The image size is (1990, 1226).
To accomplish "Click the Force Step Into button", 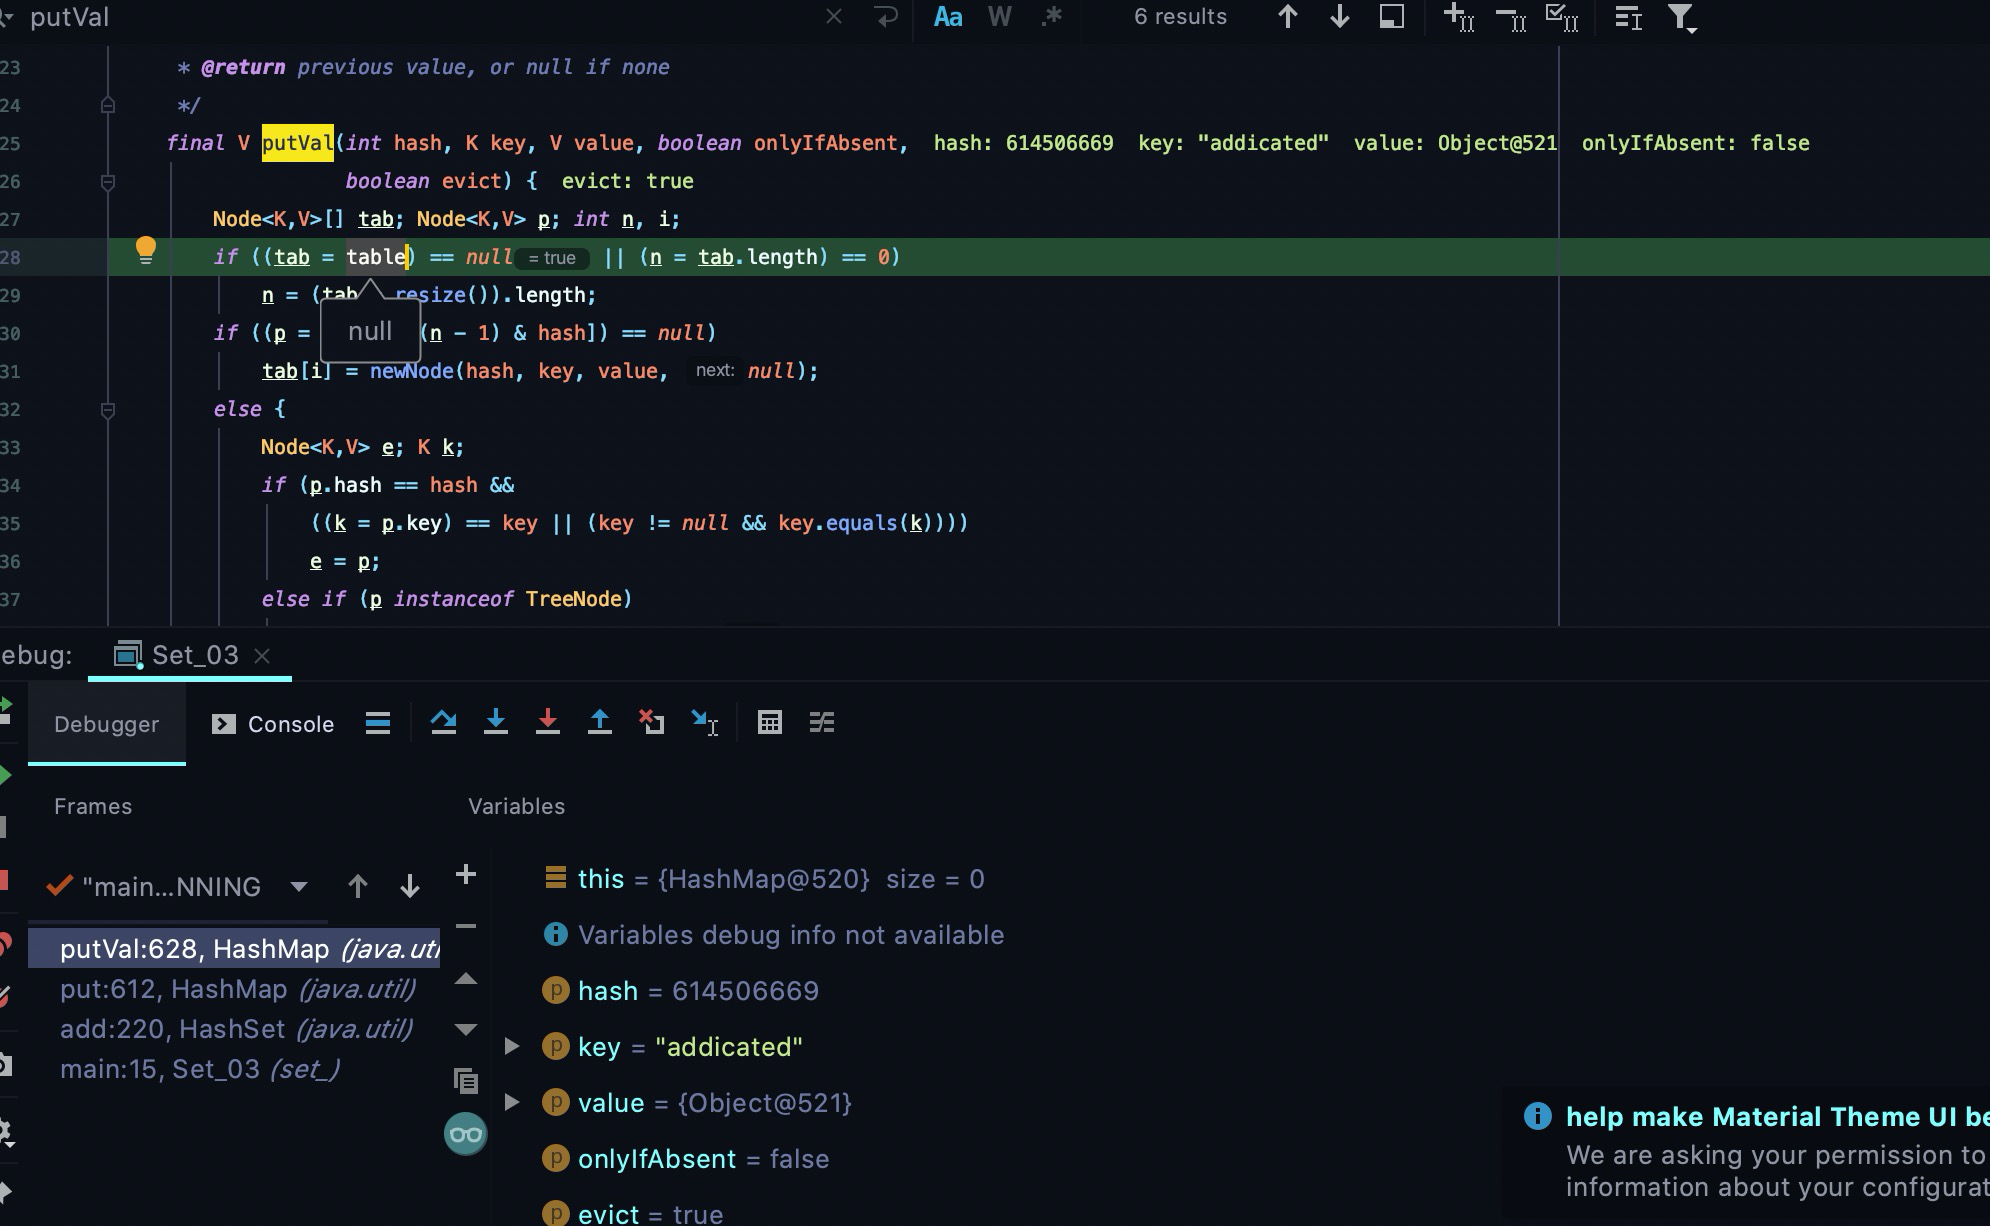I will click(x=548, y=722).
